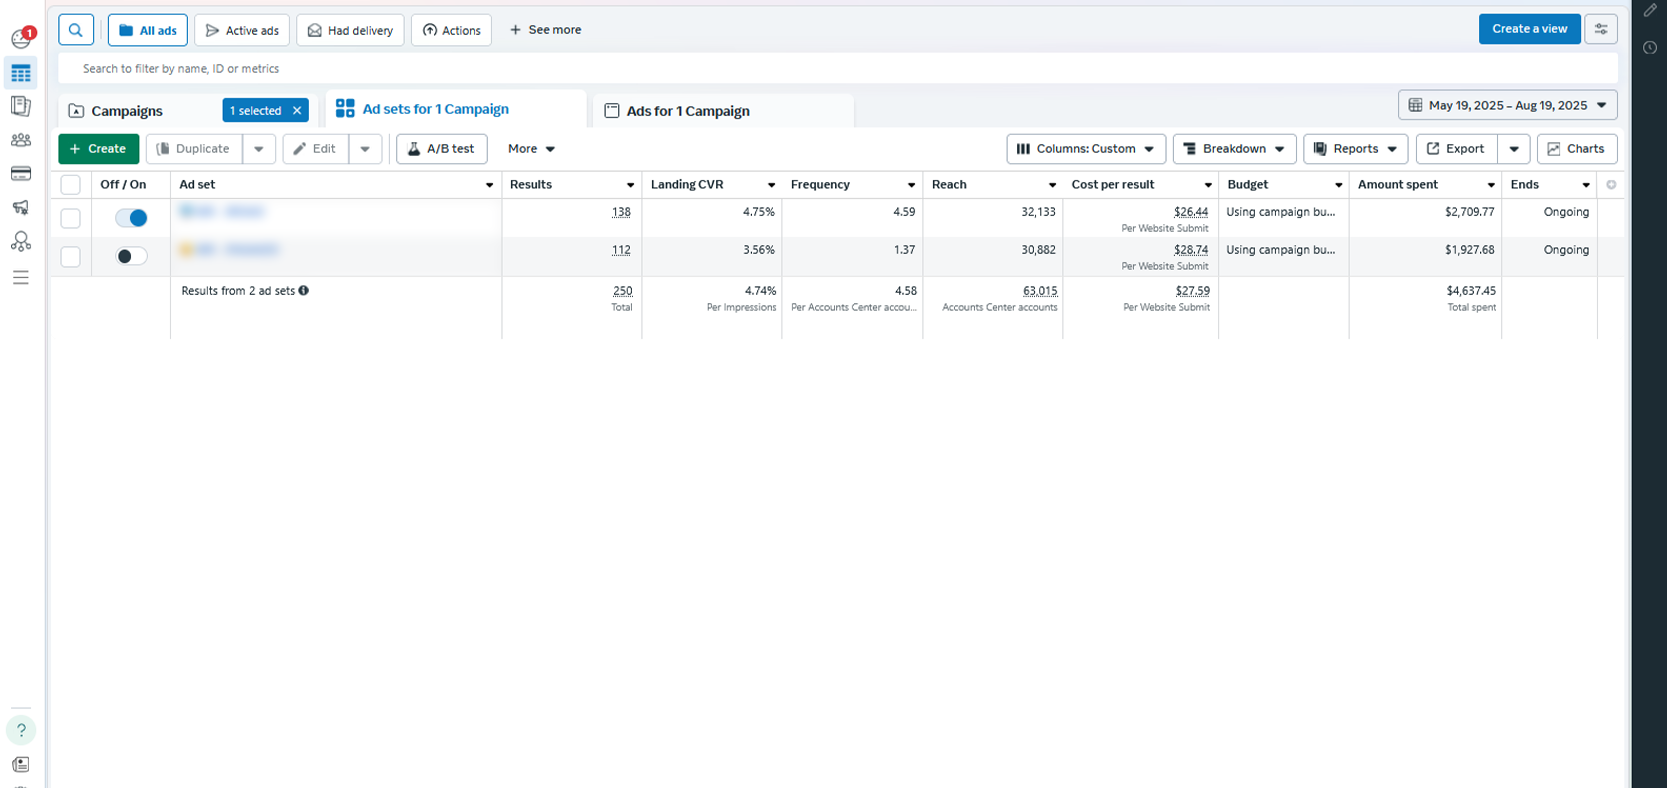Click the add column plus icon
Screen dimensions: 1667x788
click(1610, 185)
